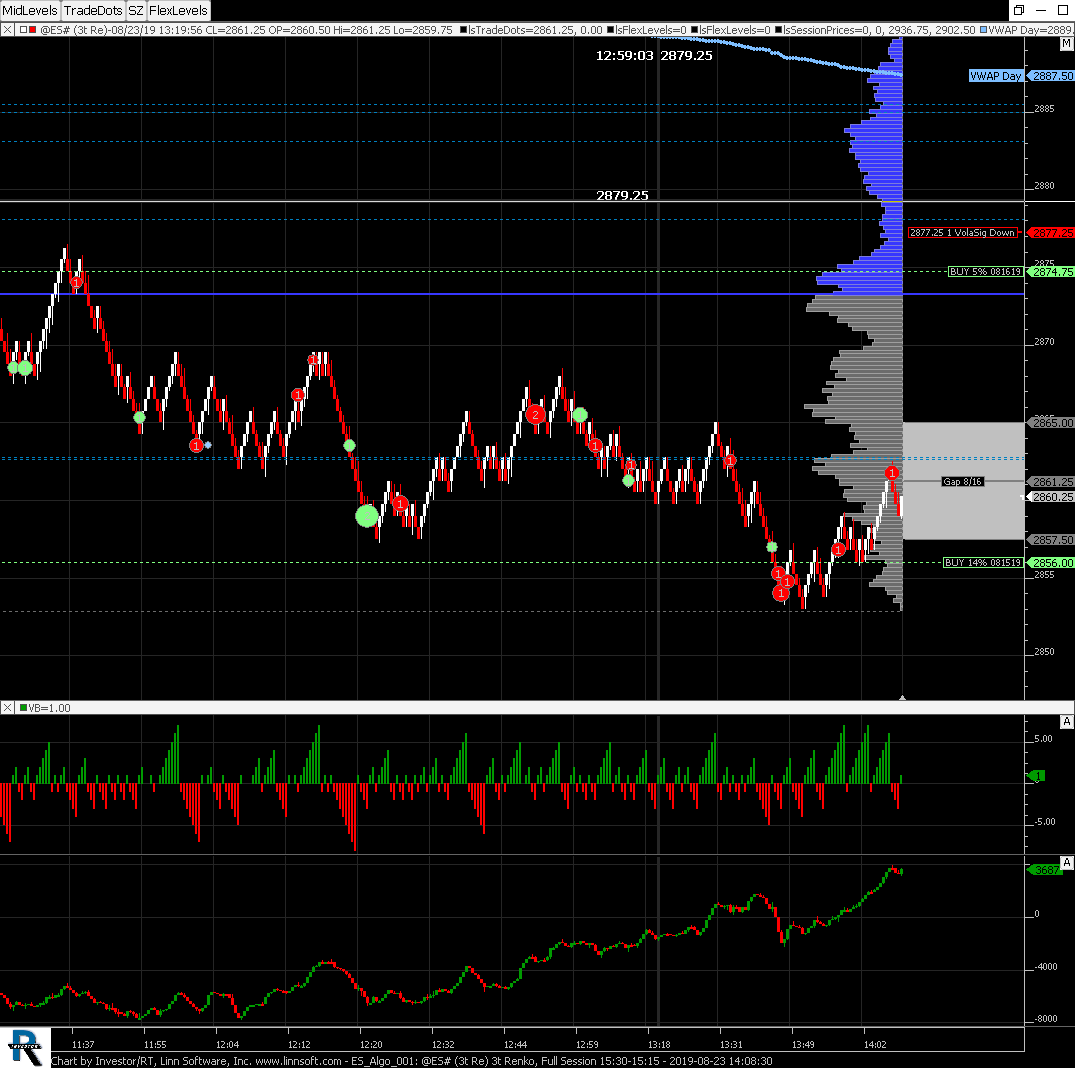Image resolution: width=1075 pixels, height=1068 pixels.
Task: Click the 2877.25 VolaSig Down label
Action: tap(963, 232)
